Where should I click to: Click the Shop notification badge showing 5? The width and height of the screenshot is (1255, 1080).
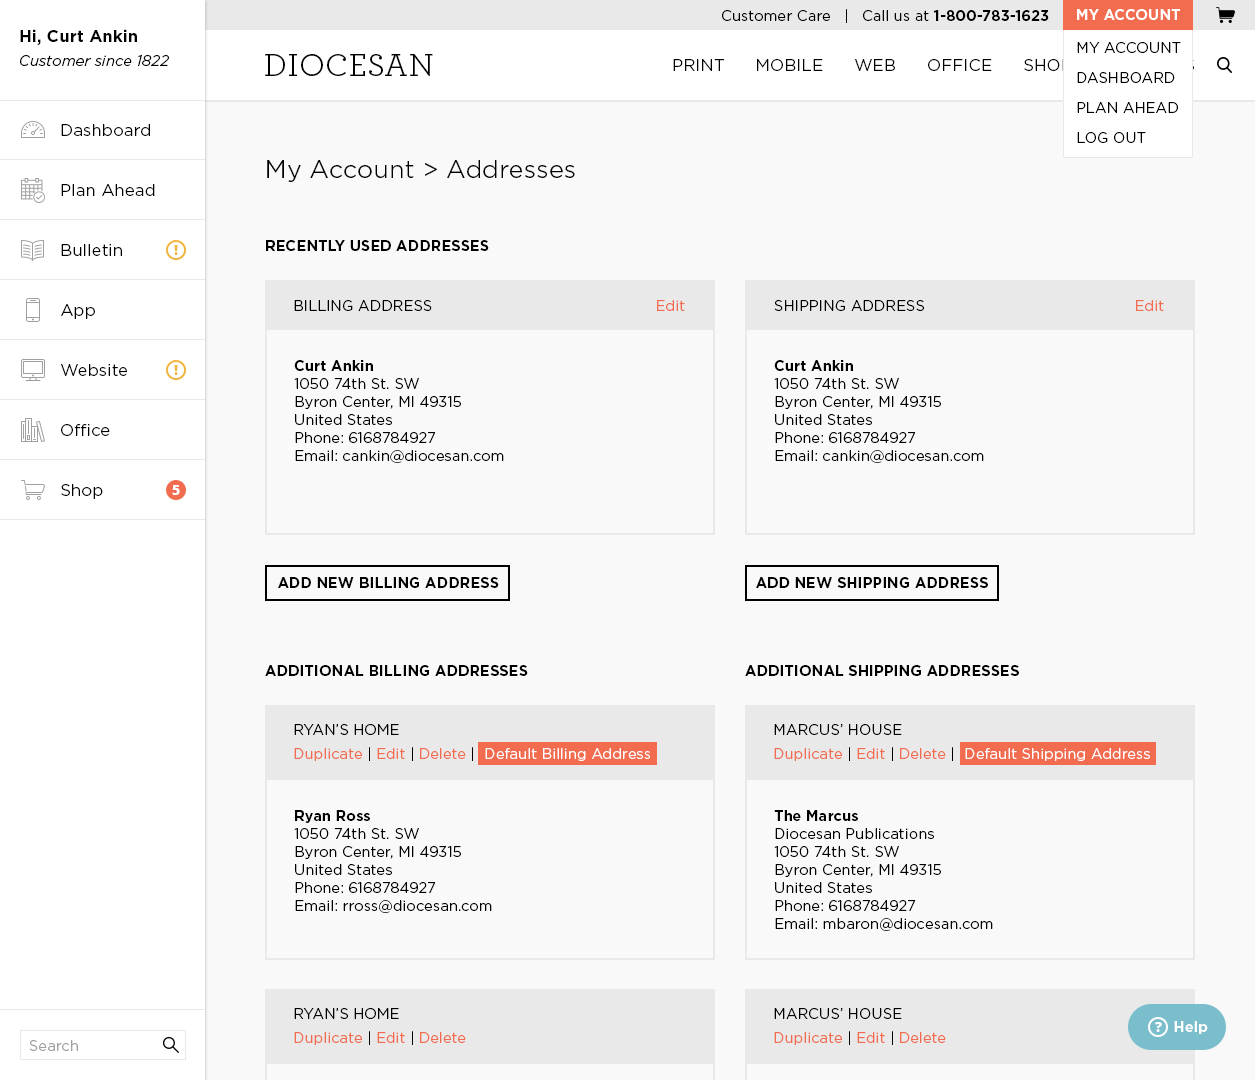coord(176,490)
